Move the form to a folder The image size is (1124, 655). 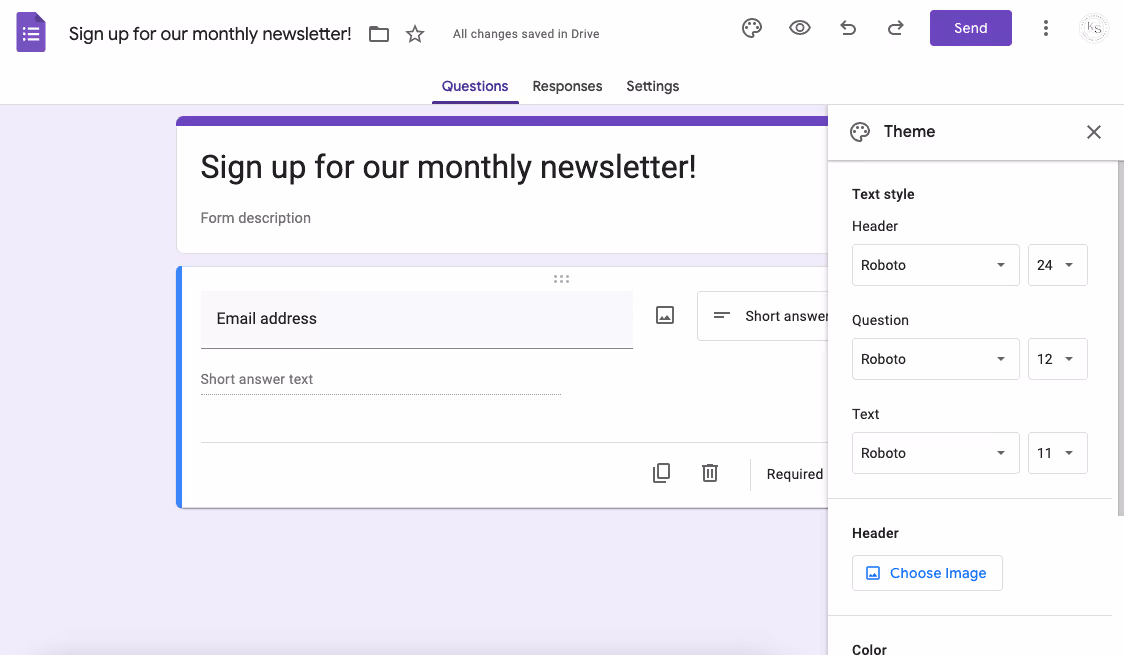click(x=379, y=33)
